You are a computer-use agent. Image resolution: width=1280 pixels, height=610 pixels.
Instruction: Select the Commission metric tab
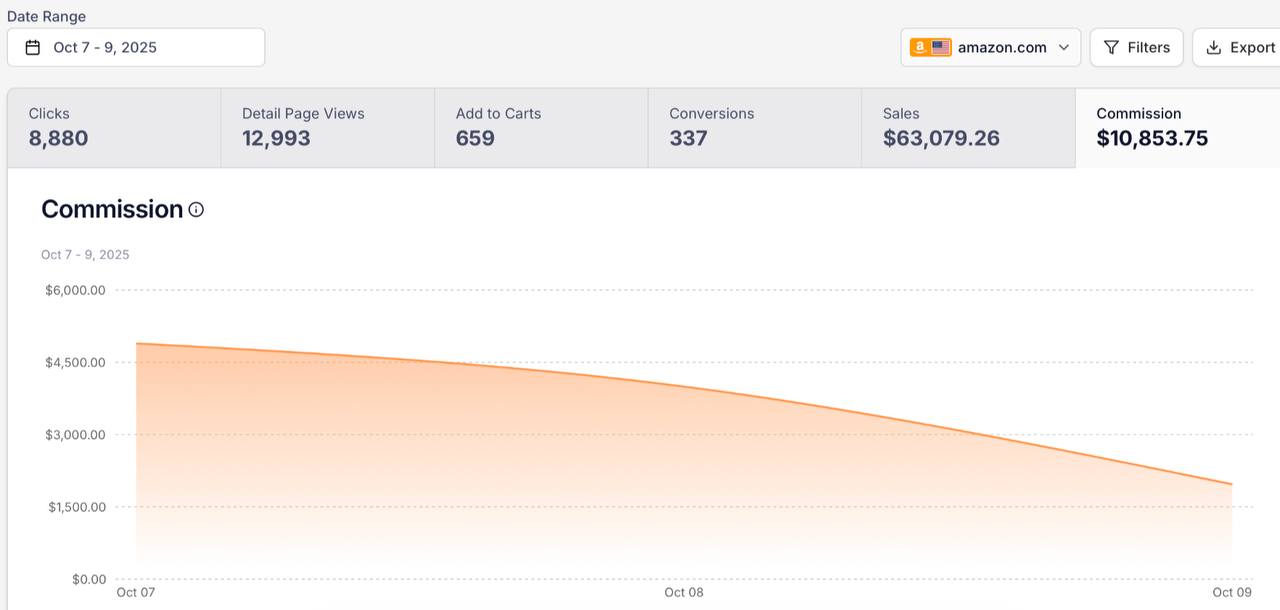tap(1176, 127)
